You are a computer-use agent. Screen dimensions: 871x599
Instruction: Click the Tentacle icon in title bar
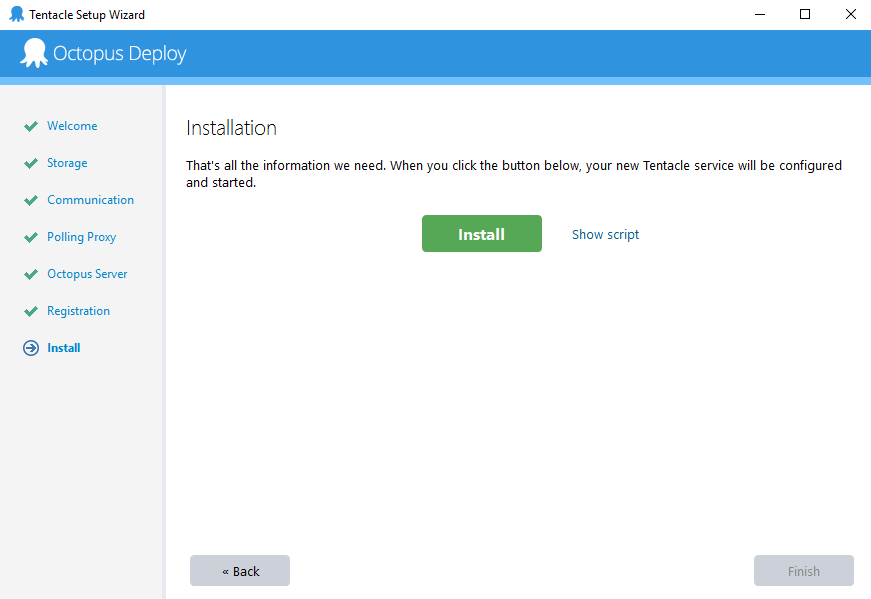point(17,14)
